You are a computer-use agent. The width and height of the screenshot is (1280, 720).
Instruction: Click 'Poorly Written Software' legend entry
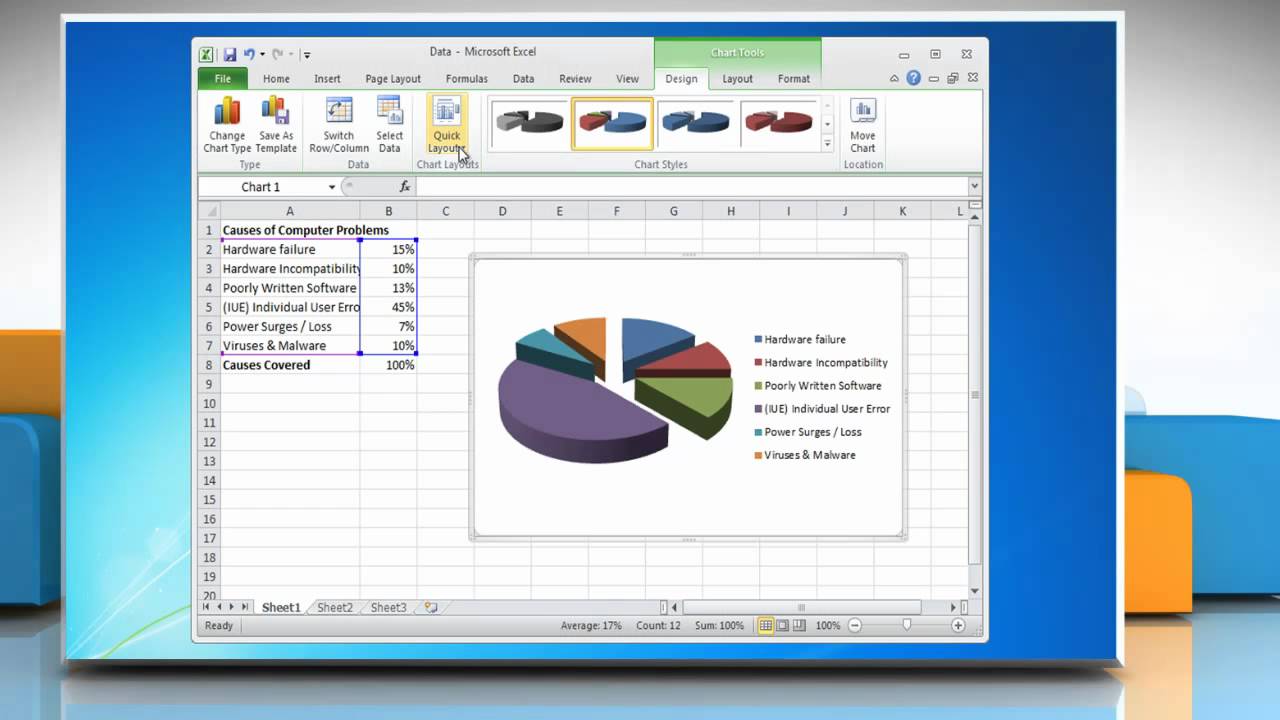tap(818, 386)
